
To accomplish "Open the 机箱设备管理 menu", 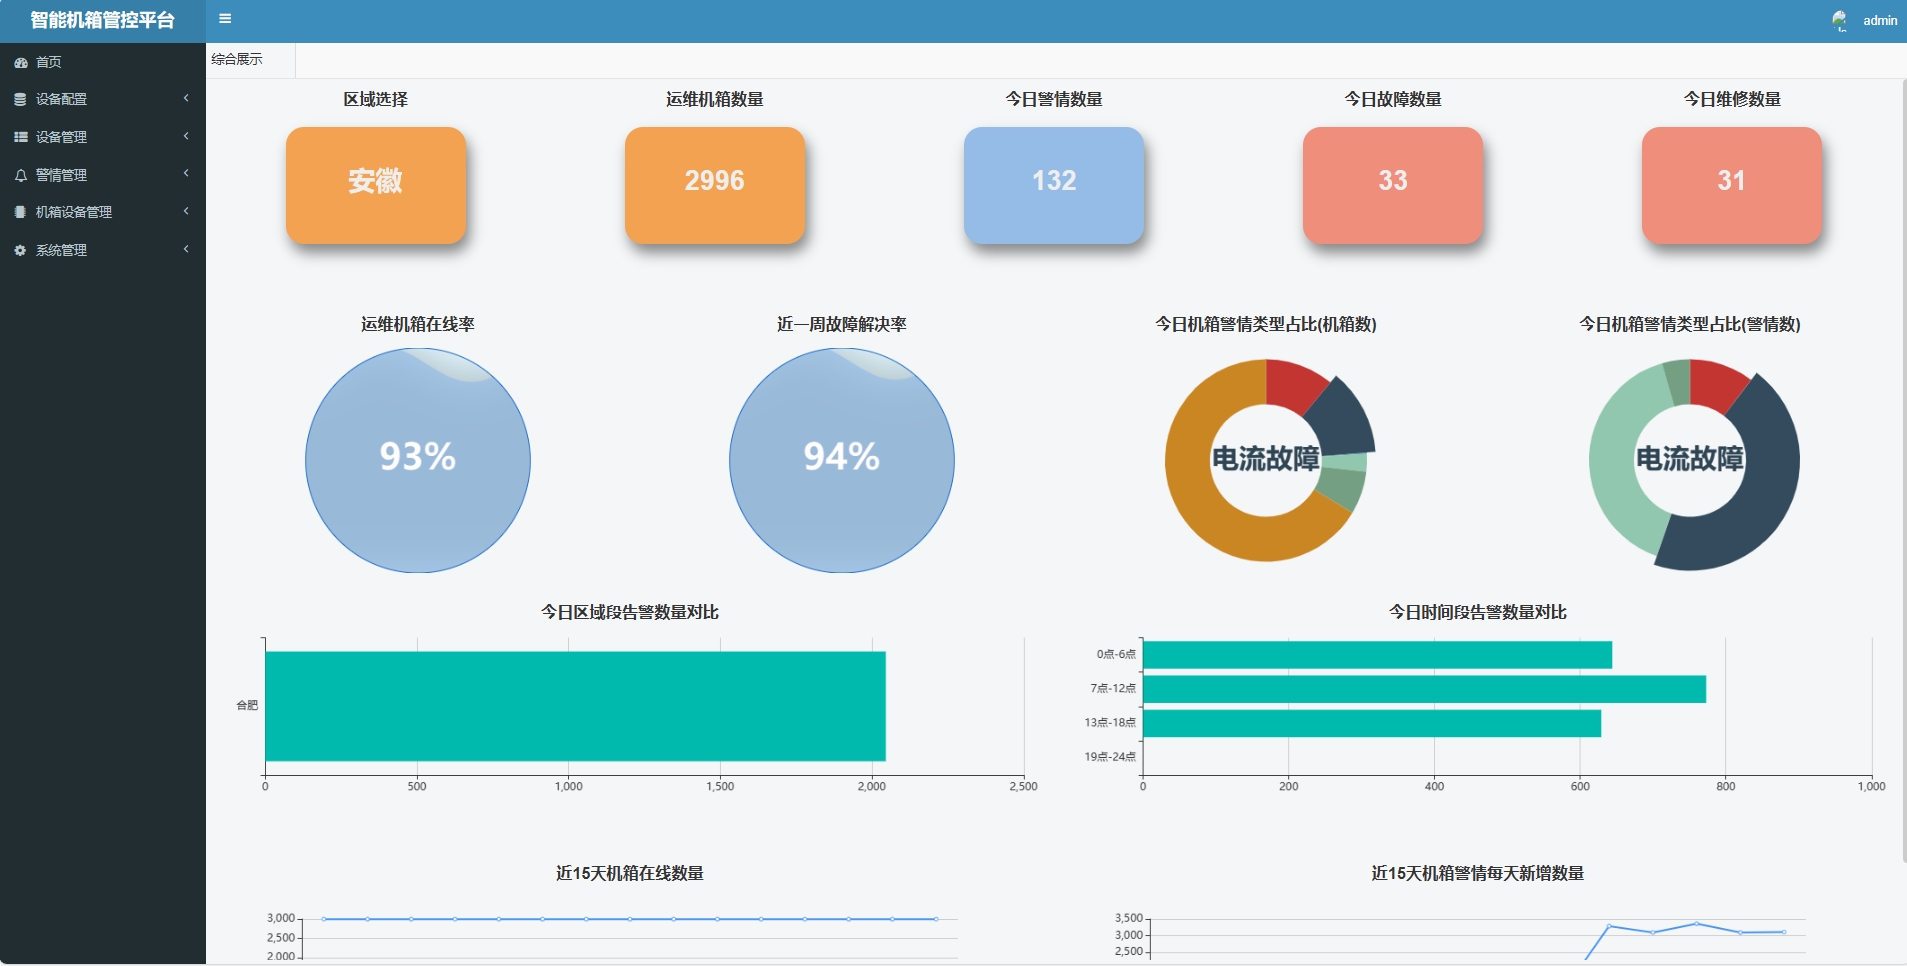I will (x=103, y=212).
